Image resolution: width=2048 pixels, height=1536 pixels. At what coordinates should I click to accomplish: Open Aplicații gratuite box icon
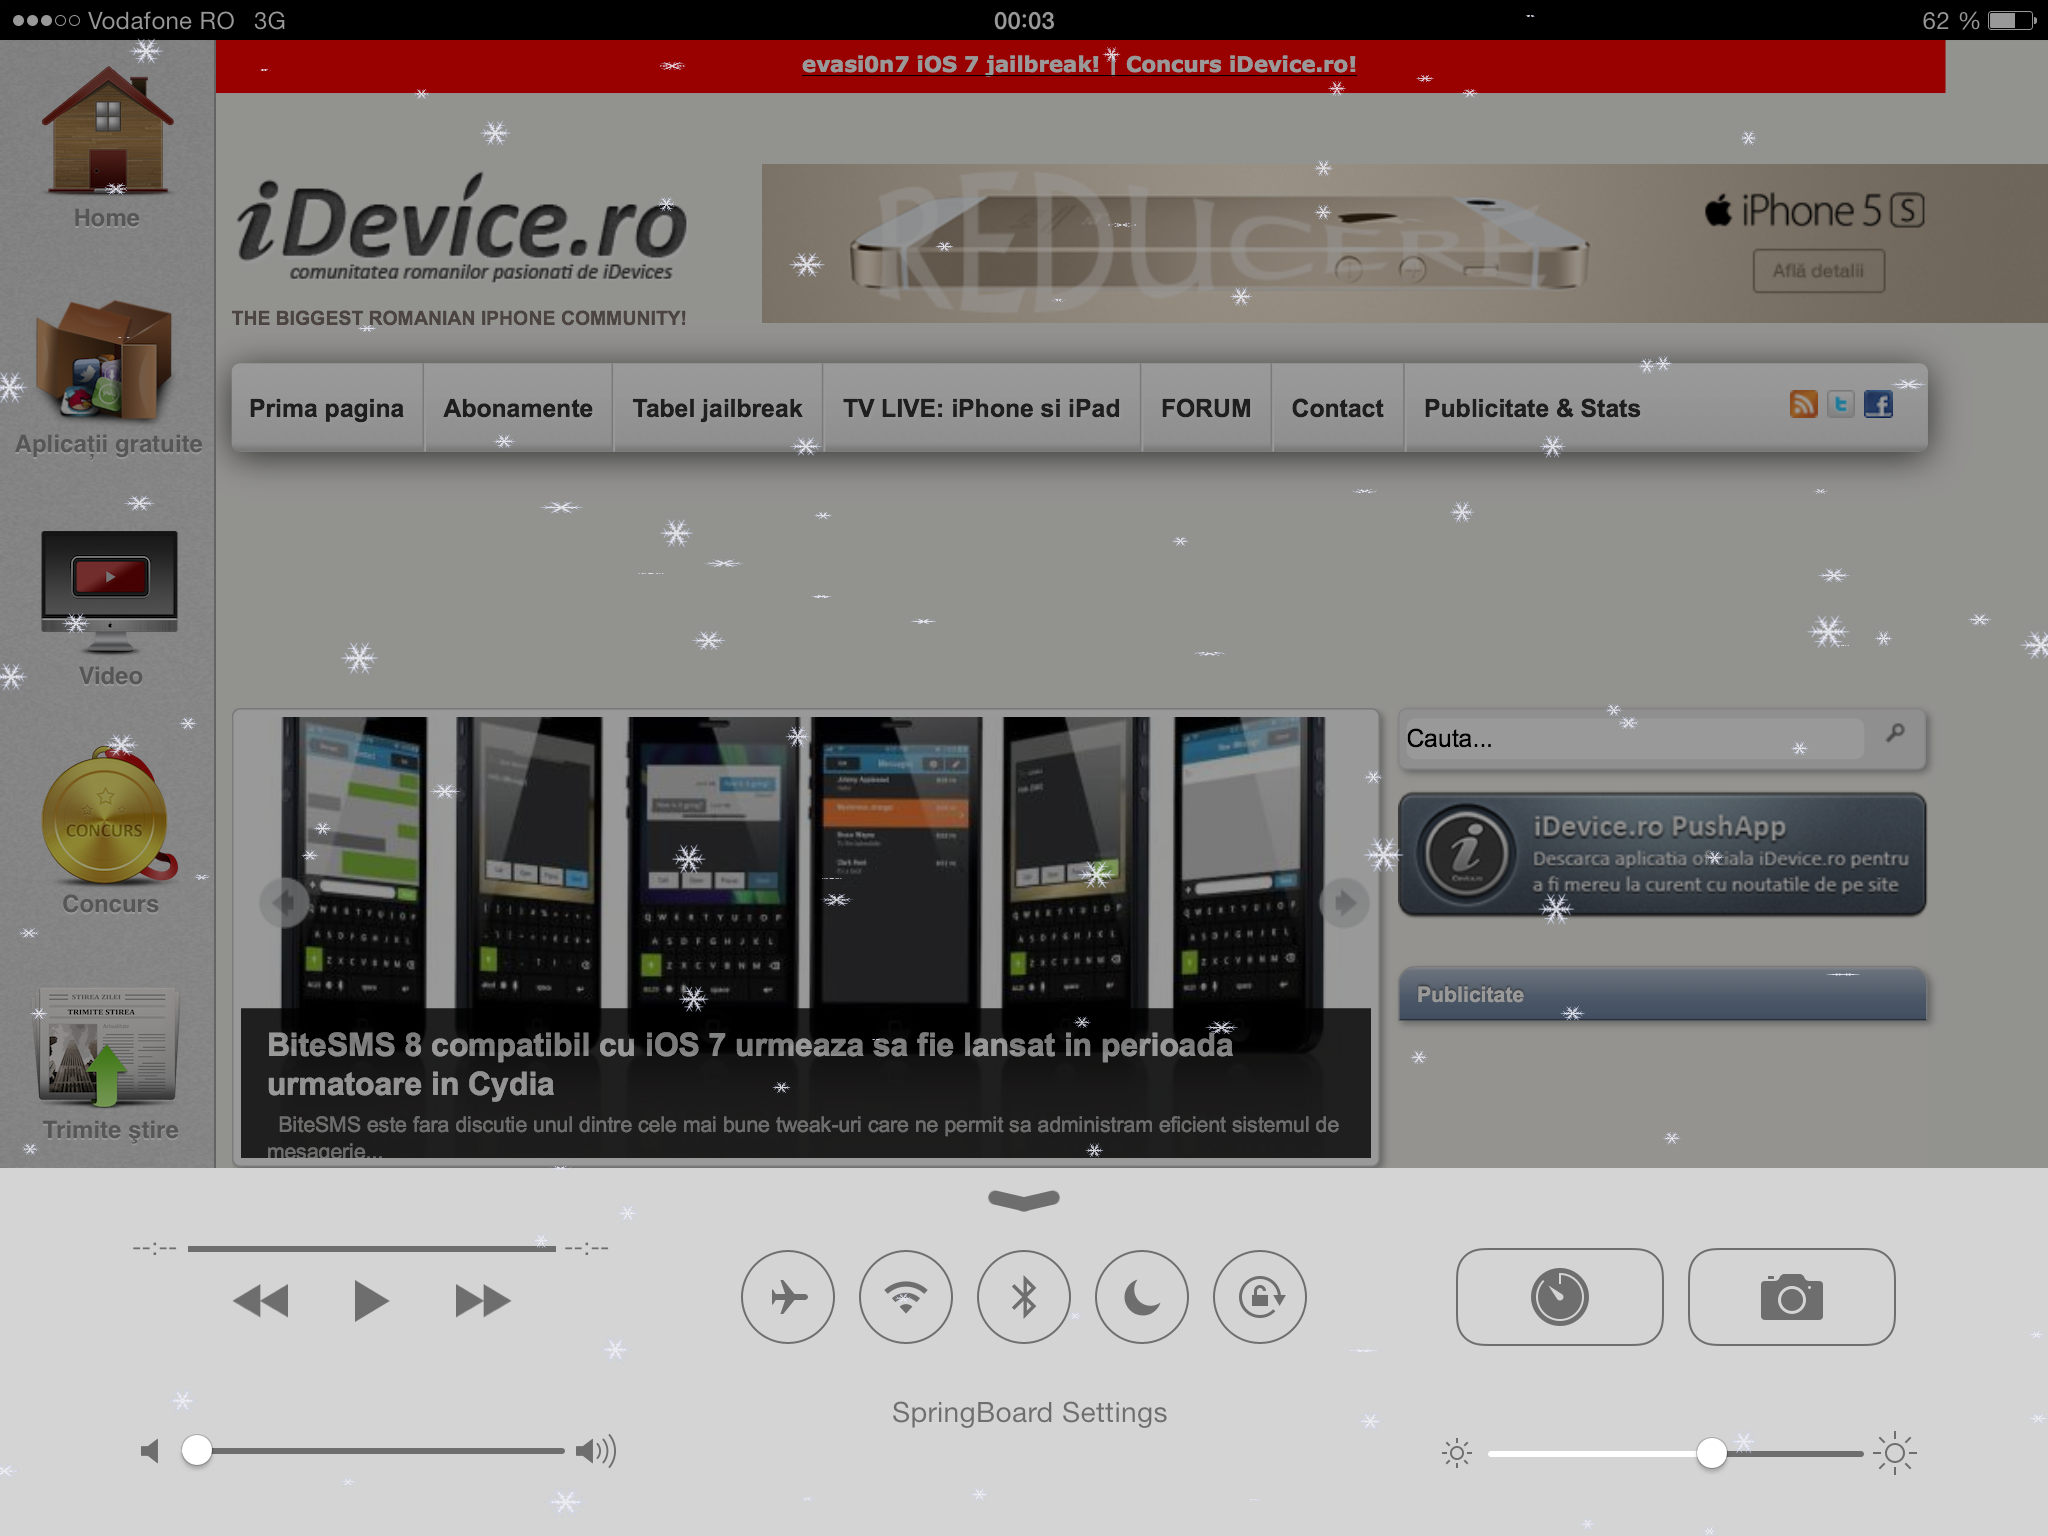tap(104, 360)
